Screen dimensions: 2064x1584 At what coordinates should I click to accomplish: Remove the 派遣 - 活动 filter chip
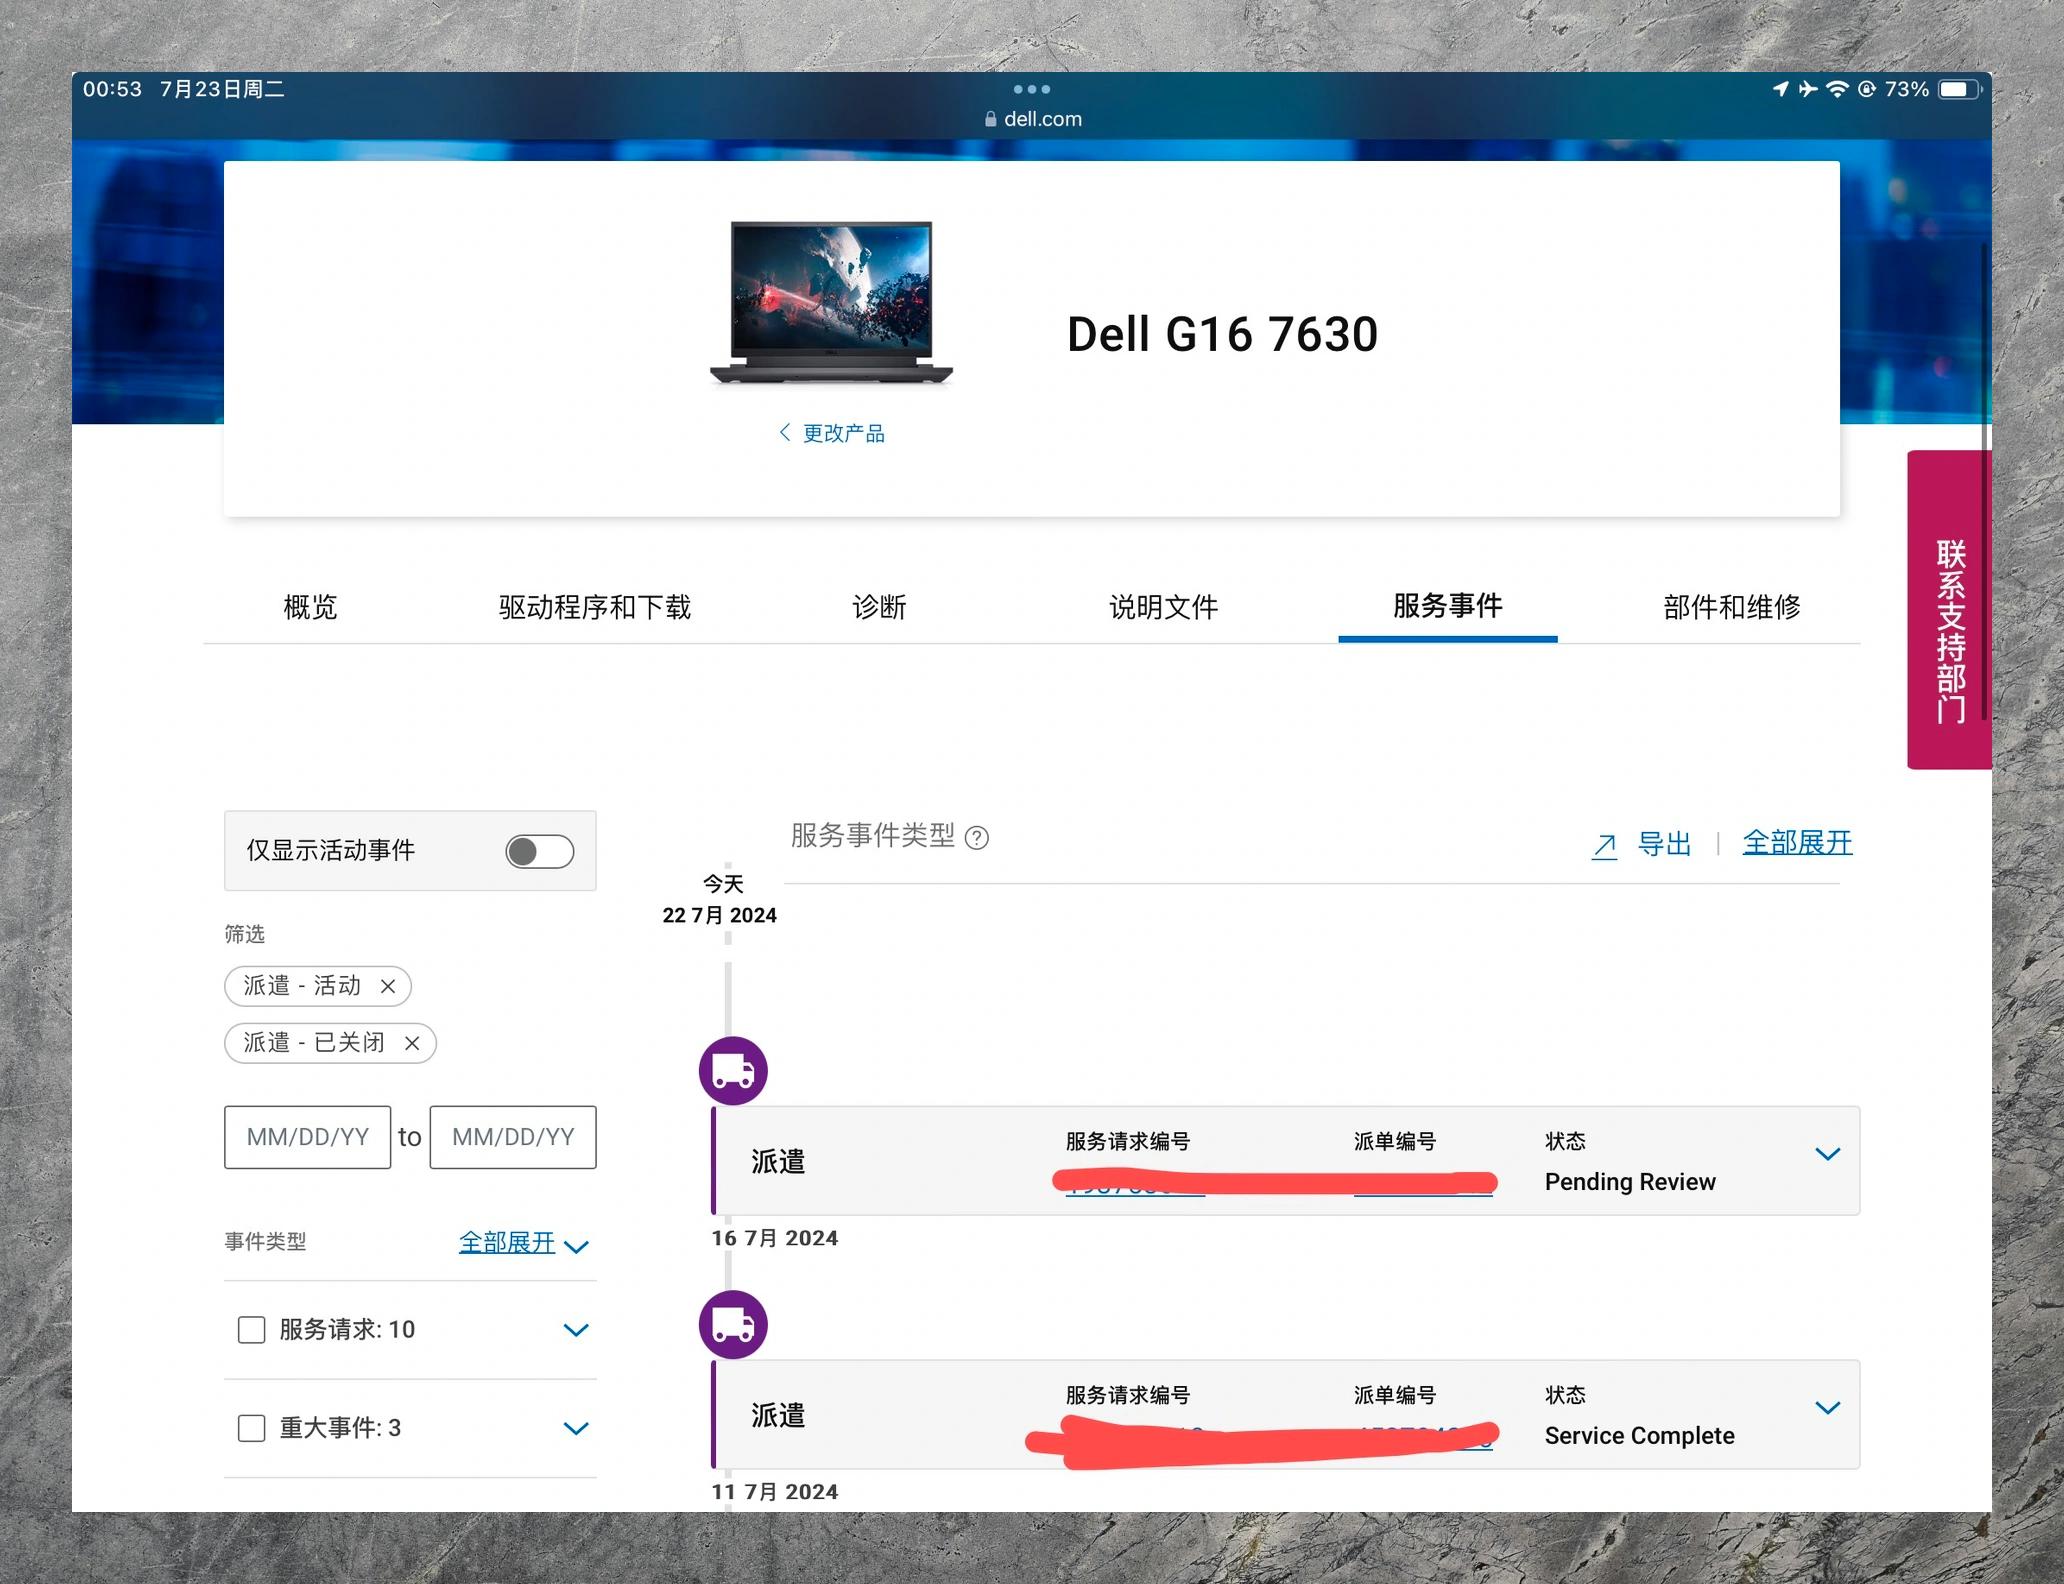pyautogui.click(x=388, y=987)
